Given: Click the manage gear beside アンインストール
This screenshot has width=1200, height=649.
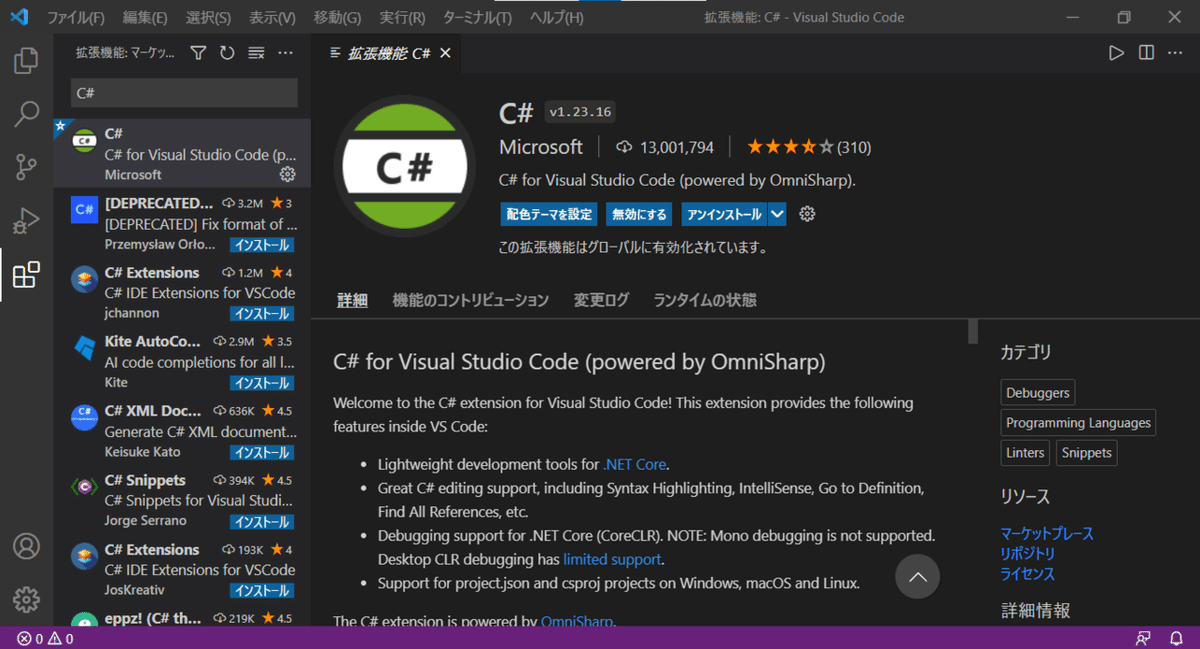Looking at the screenshot, I should click(x=808, y=214).
